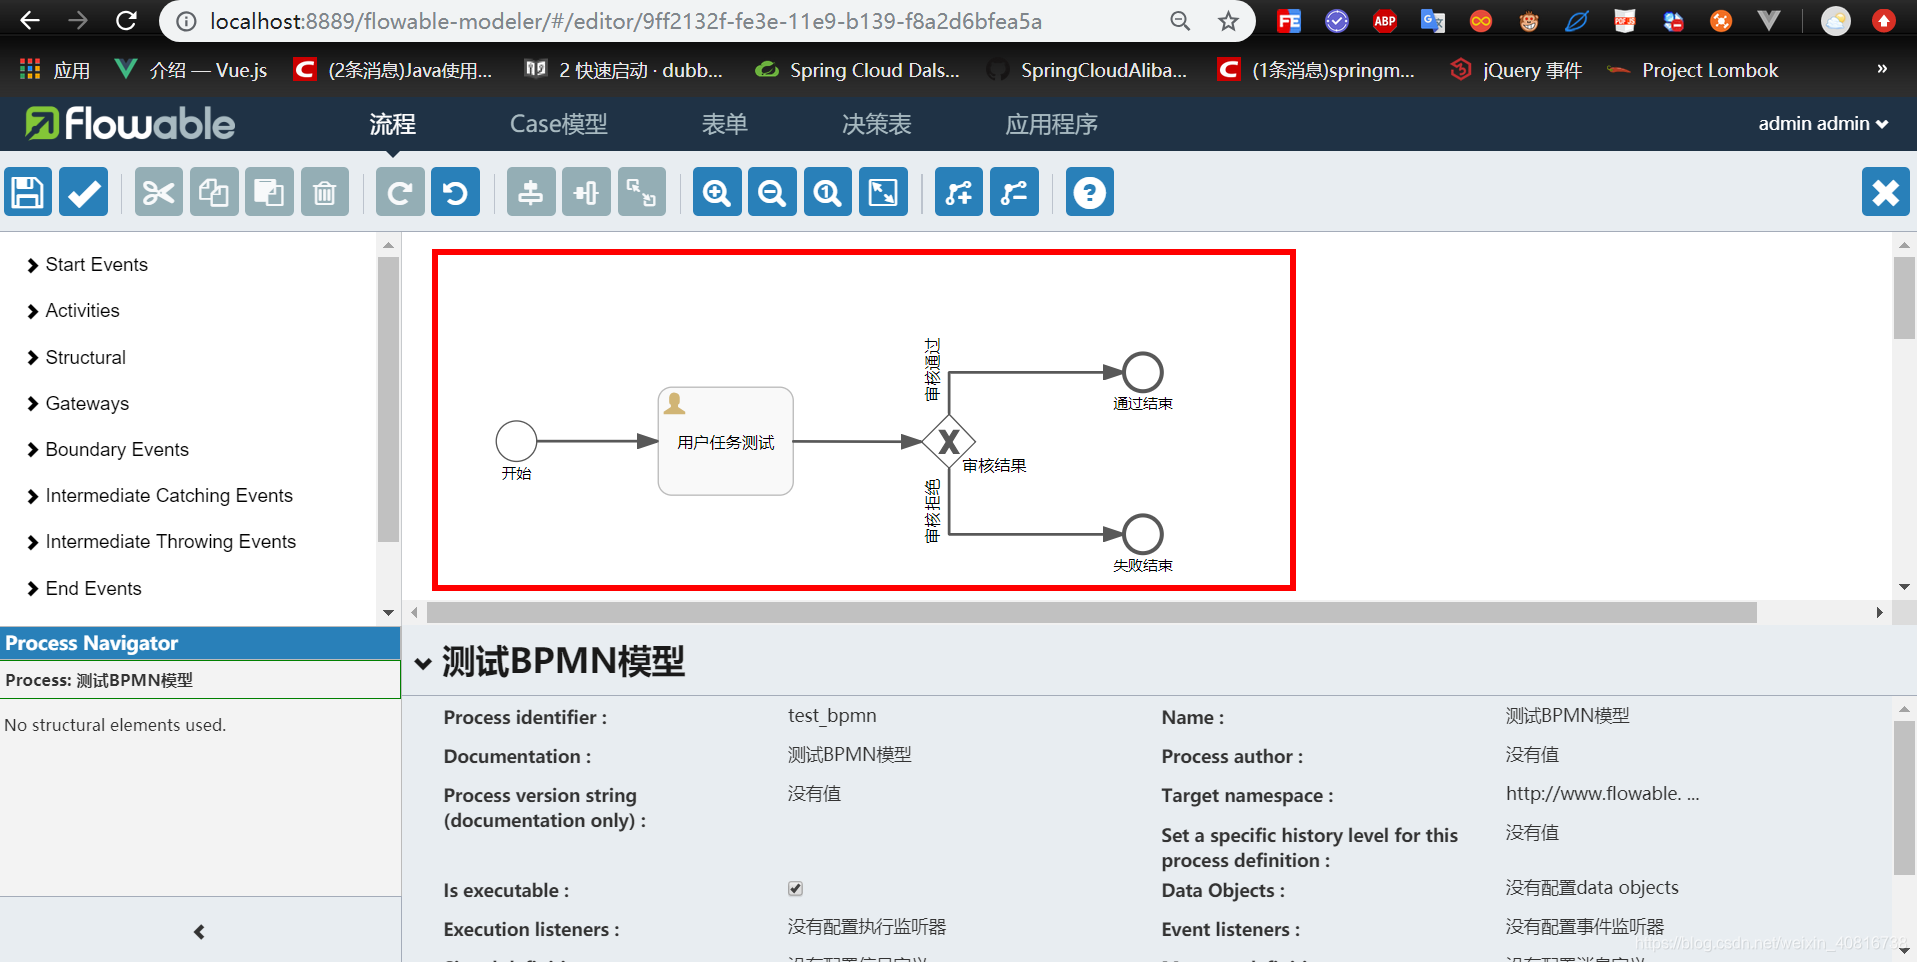
Task: Click the Cut scissors icon
Action: [x=159, y=192]
